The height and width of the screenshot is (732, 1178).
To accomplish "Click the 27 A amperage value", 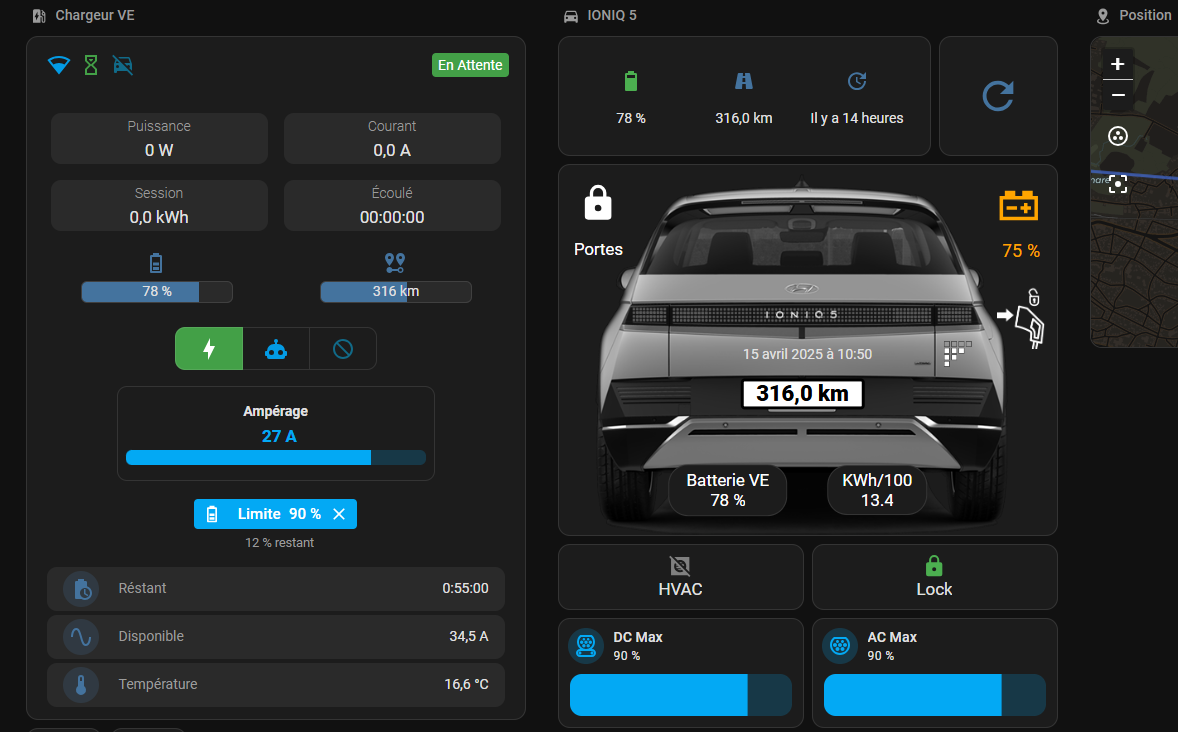I will point(279,437).
